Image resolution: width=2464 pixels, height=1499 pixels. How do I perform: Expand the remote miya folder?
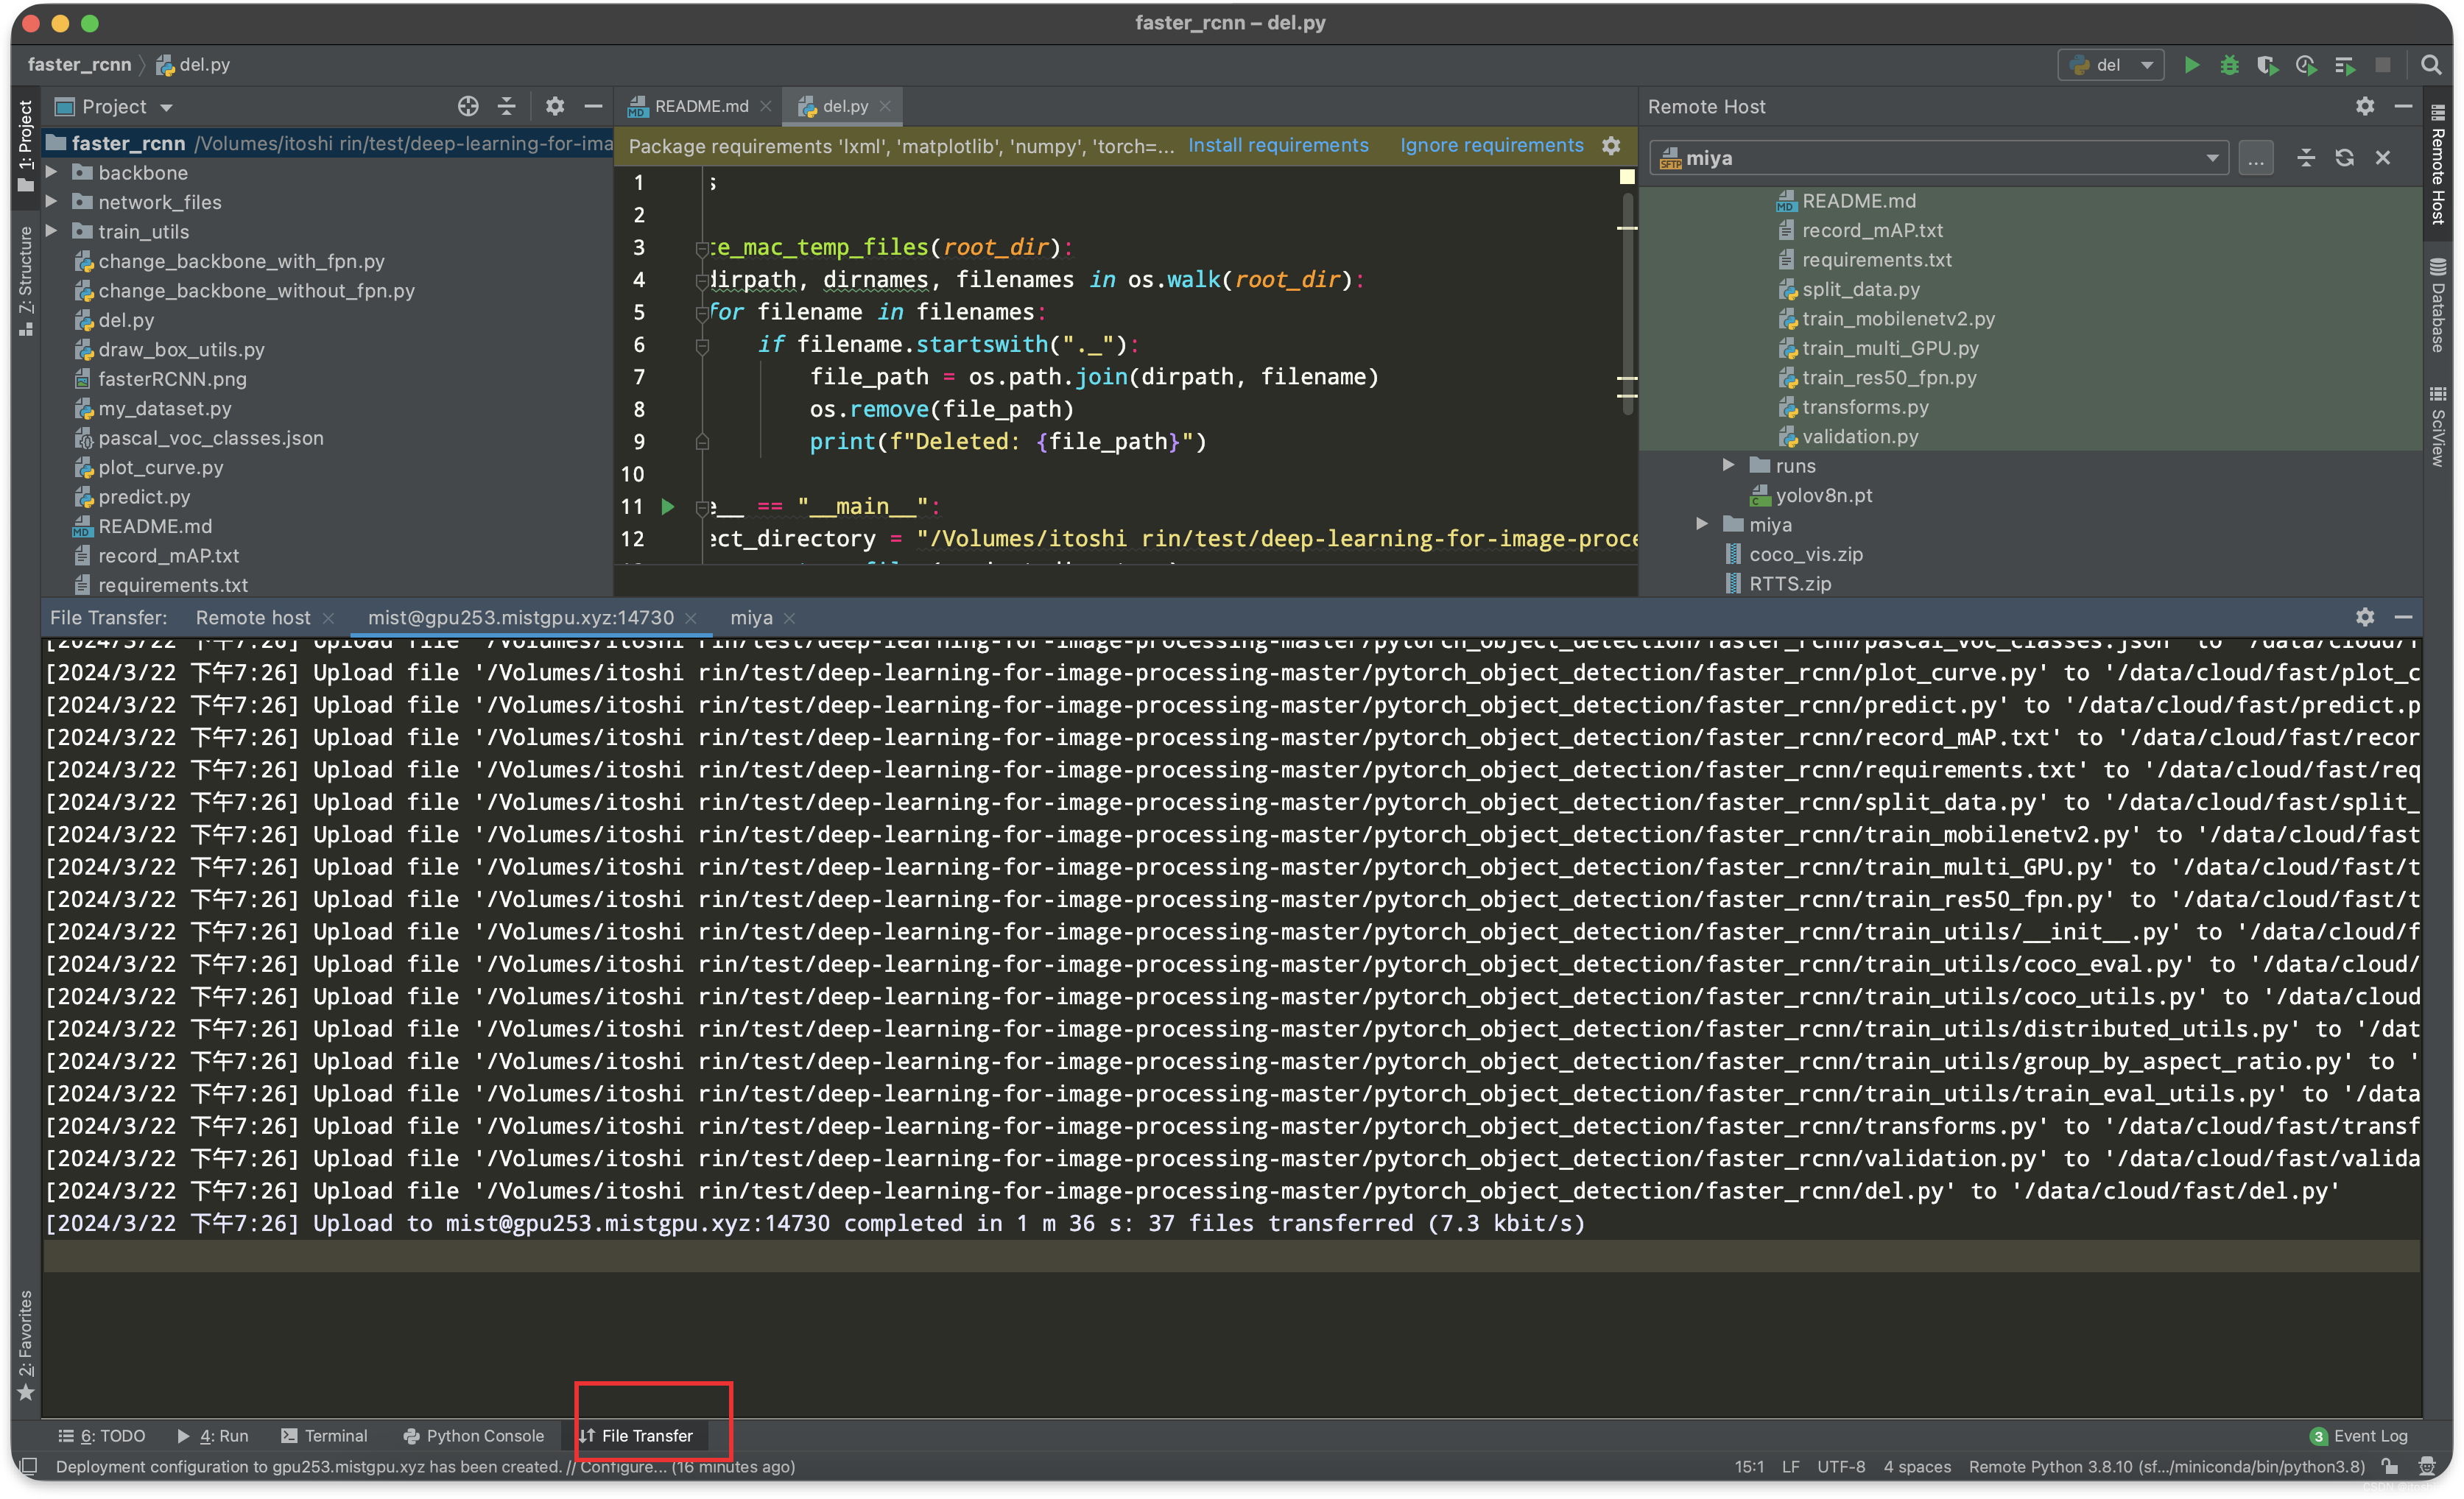click(x=1702, y=524)
